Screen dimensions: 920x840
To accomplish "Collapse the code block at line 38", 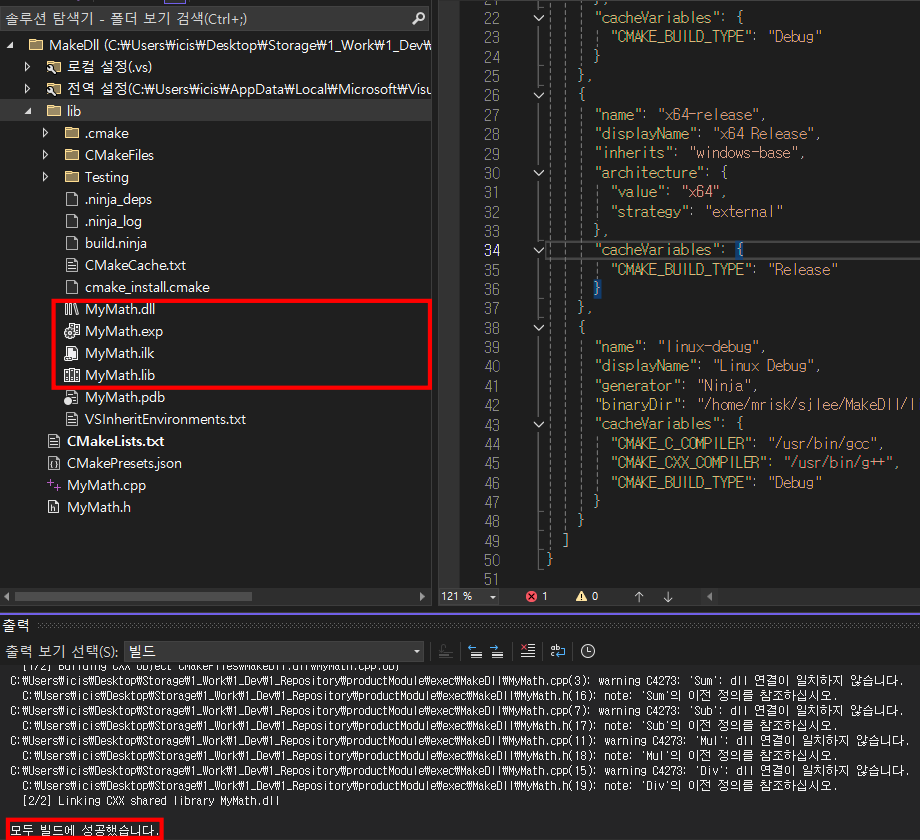I will [x=539, y=328].
